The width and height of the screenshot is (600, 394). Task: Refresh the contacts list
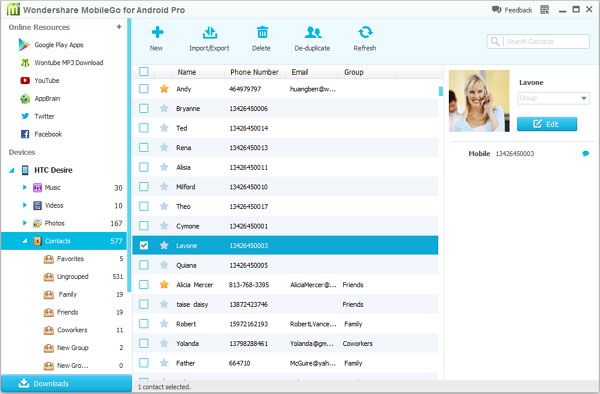tap(365, 38)
